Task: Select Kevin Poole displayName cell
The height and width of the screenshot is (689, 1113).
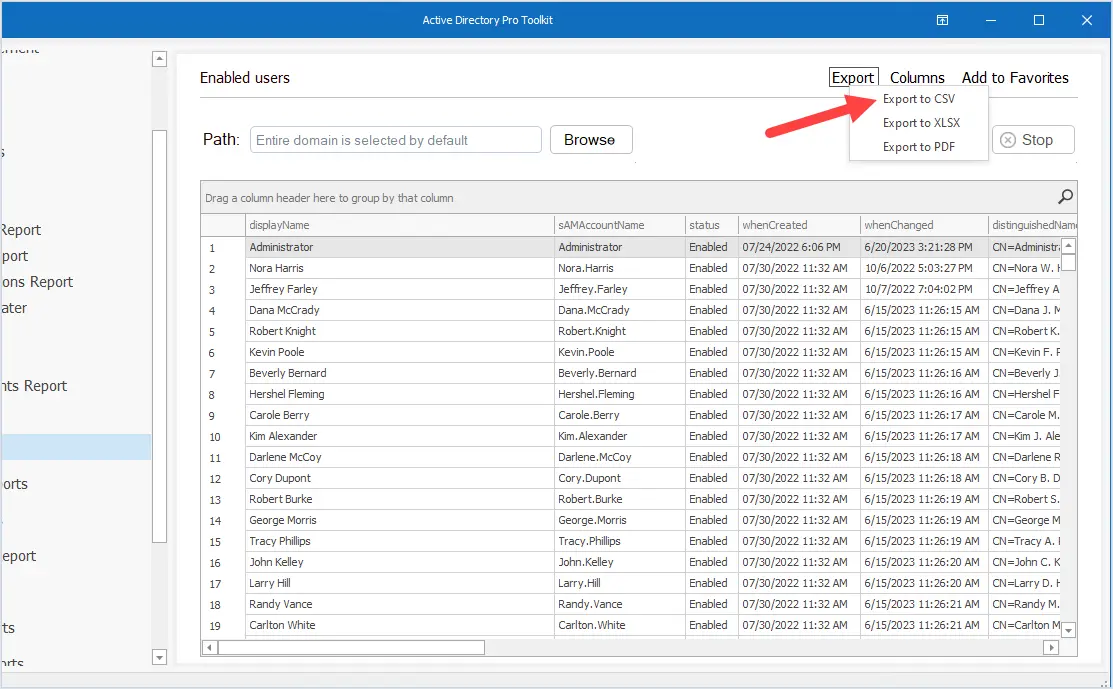Action: point(400,352)
